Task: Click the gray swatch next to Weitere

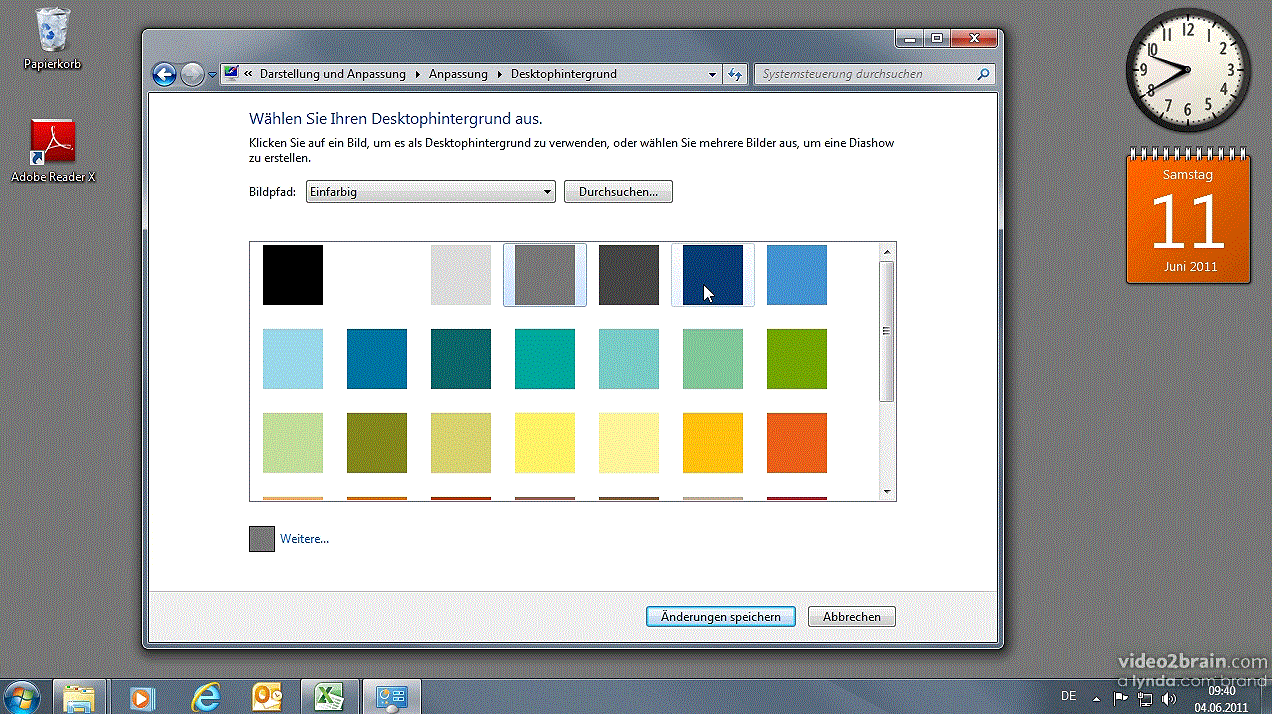Action: tap(262, 539)
